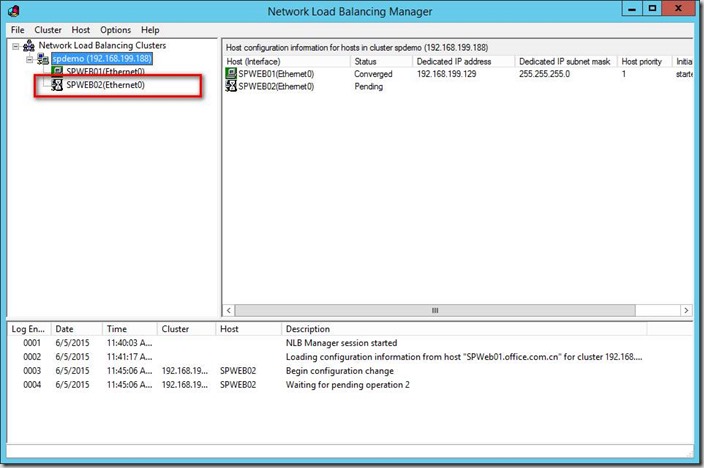The image size is (704, 468).
Task: Click the NLB Manager app icon in title bar
Action: pos(14,12)
